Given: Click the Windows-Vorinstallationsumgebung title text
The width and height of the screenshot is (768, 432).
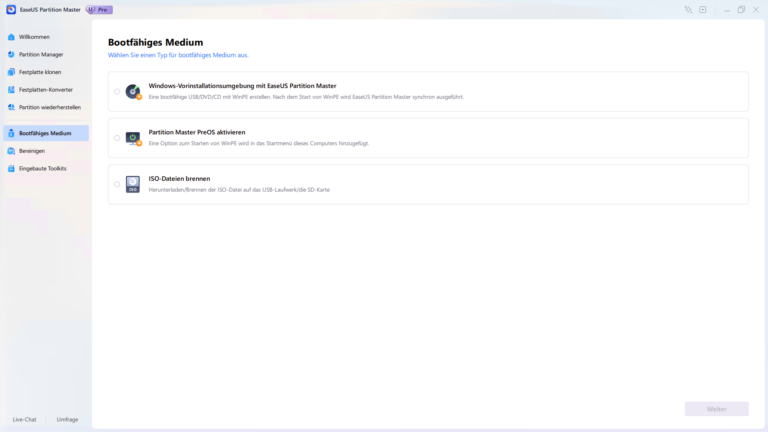Looking at the screenshot, I should [242, 86].
